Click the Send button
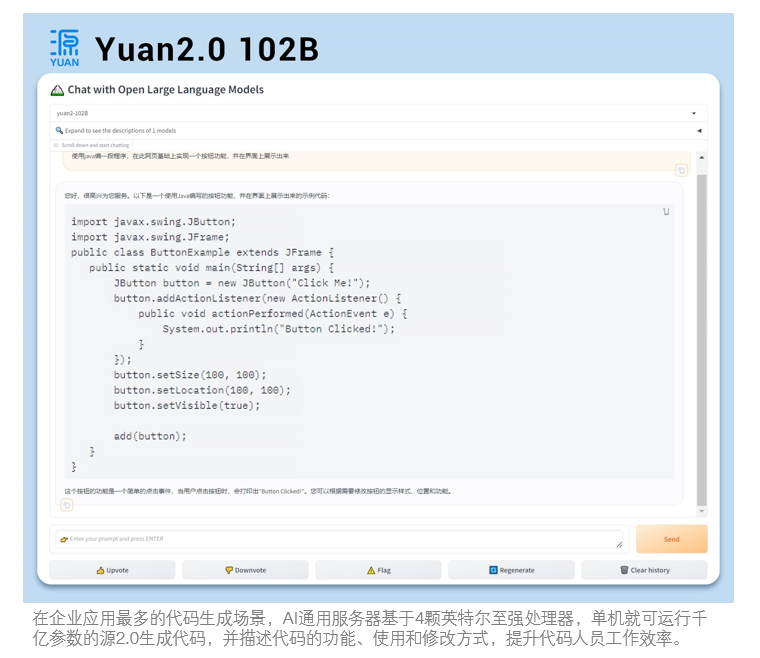760x658 pixels. [671, 539]
